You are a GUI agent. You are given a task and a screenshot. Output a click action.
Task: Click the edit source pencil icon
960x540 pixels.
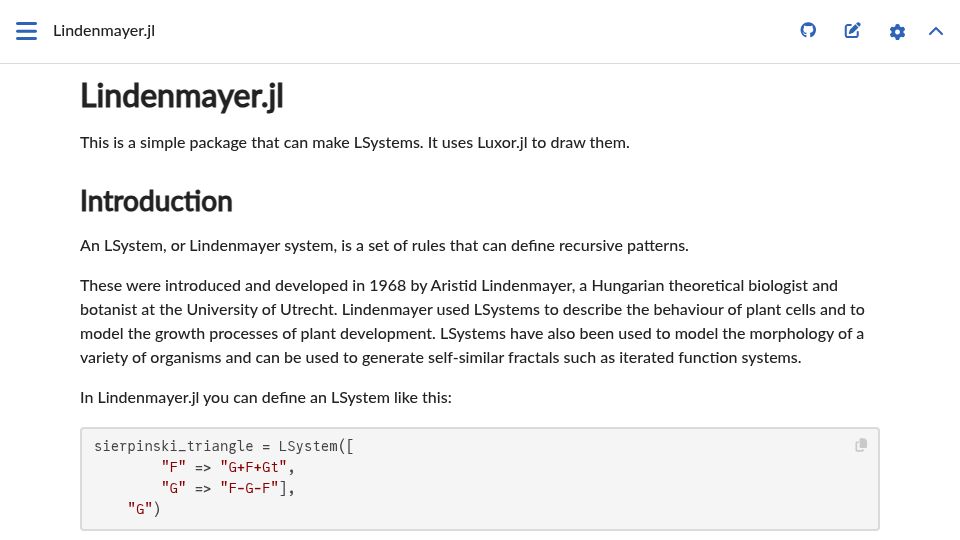(852, 31)
